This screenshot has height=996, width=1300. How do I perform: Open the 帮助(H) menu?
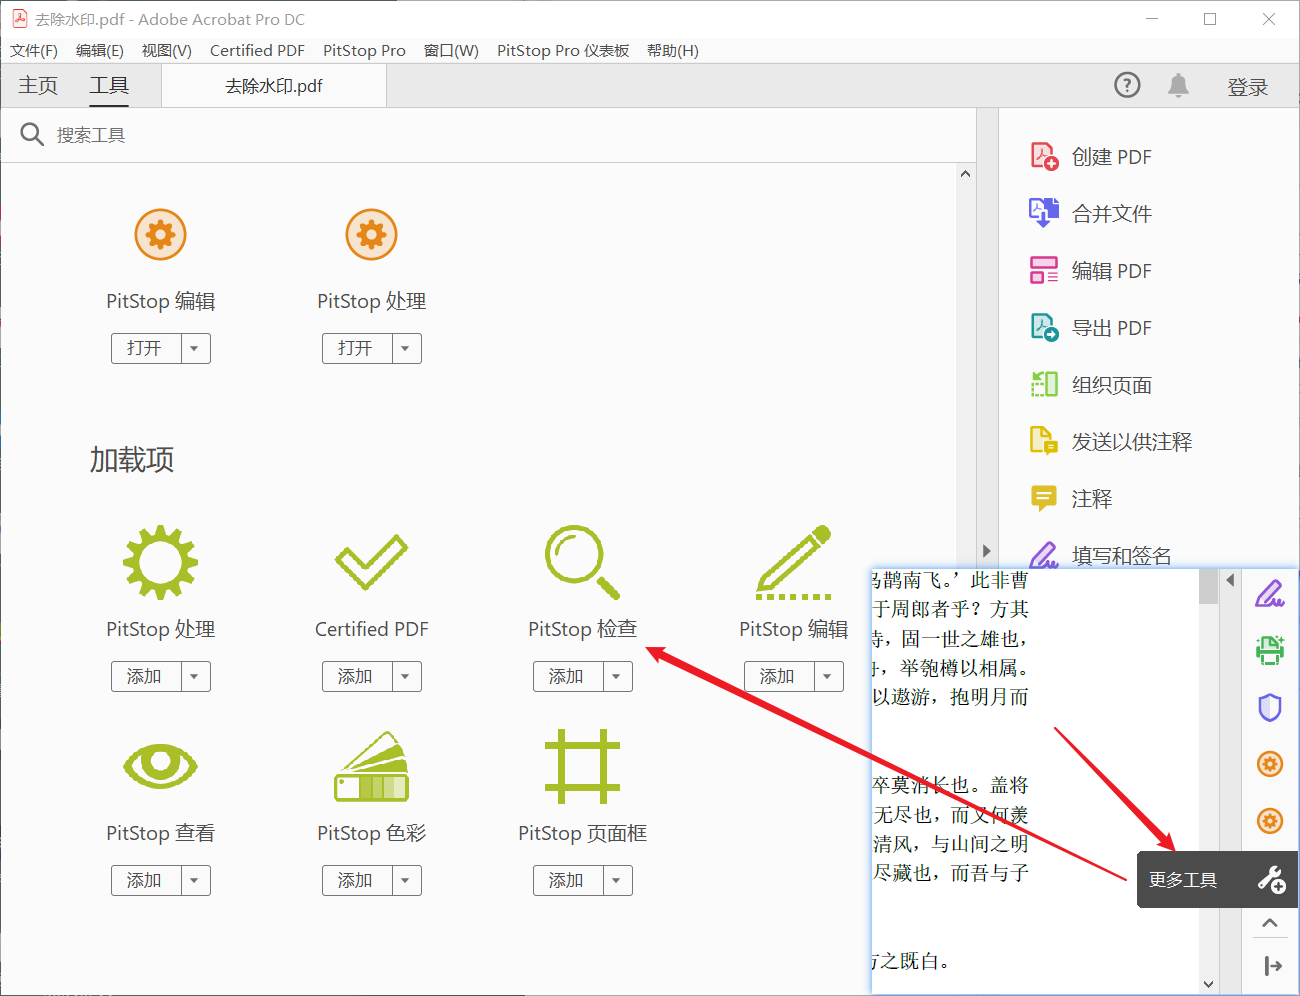pyautogui.click(x=673, y=51)
